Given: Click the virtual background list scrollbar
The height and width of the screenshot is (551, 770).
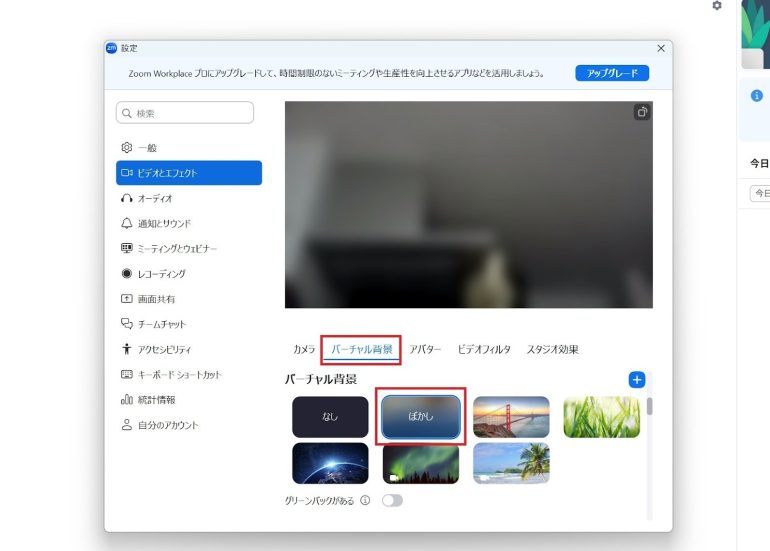Looking at the screenshot, I should (x=650, y=407).
